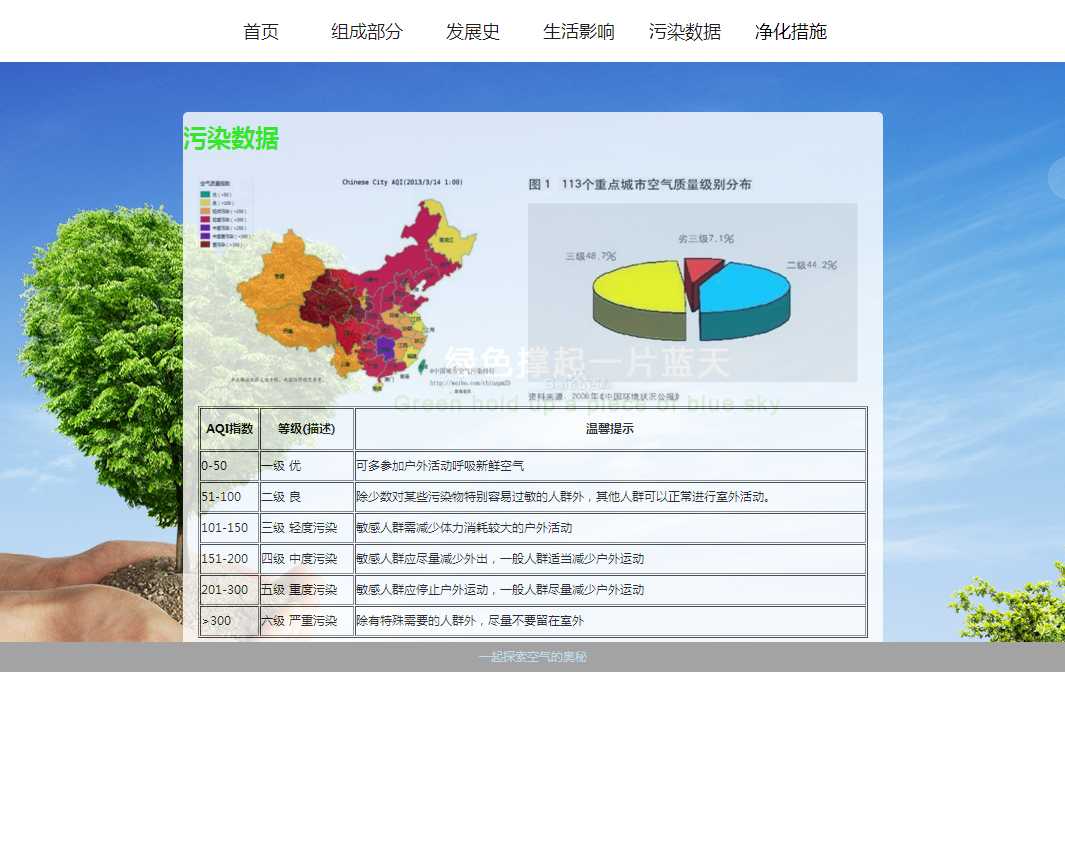Screen dimensions: 1065x849
Task: Click the footer text 一起探索空气的奥秘
Action: [532, 657]
